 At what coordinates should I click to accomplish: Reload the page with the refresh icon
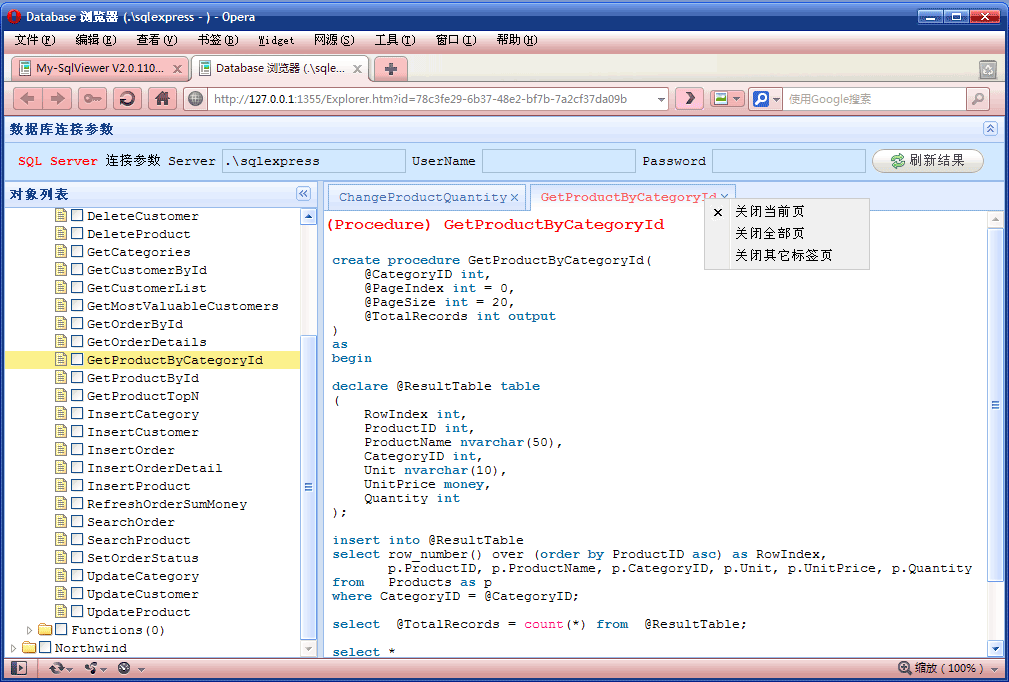click(127, 99)
